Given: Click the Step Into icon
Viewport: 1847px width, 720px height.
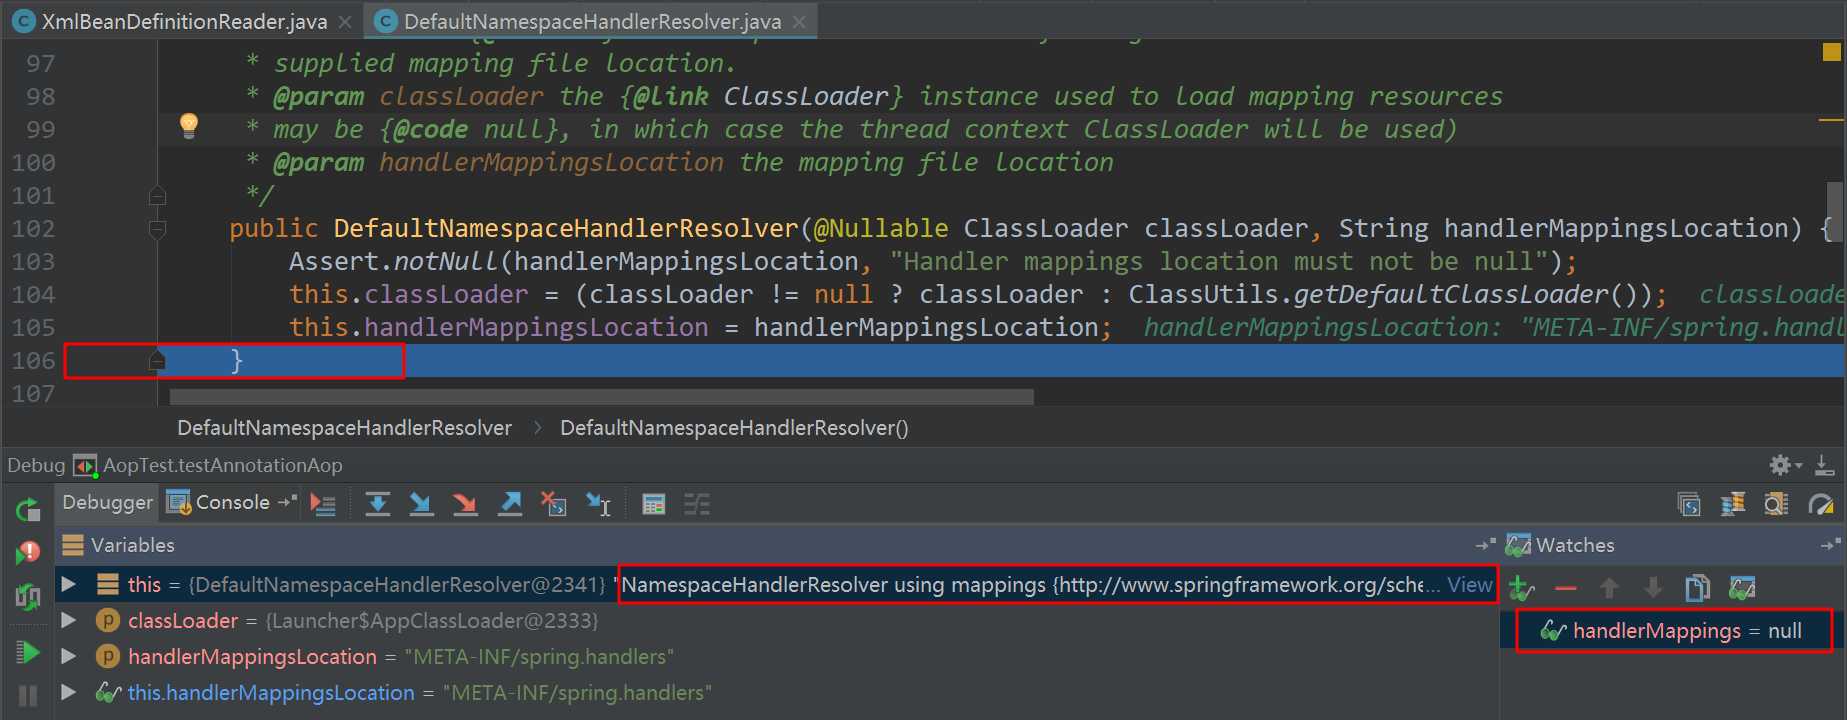Looking at the screenshot, I should coord(421,504).
